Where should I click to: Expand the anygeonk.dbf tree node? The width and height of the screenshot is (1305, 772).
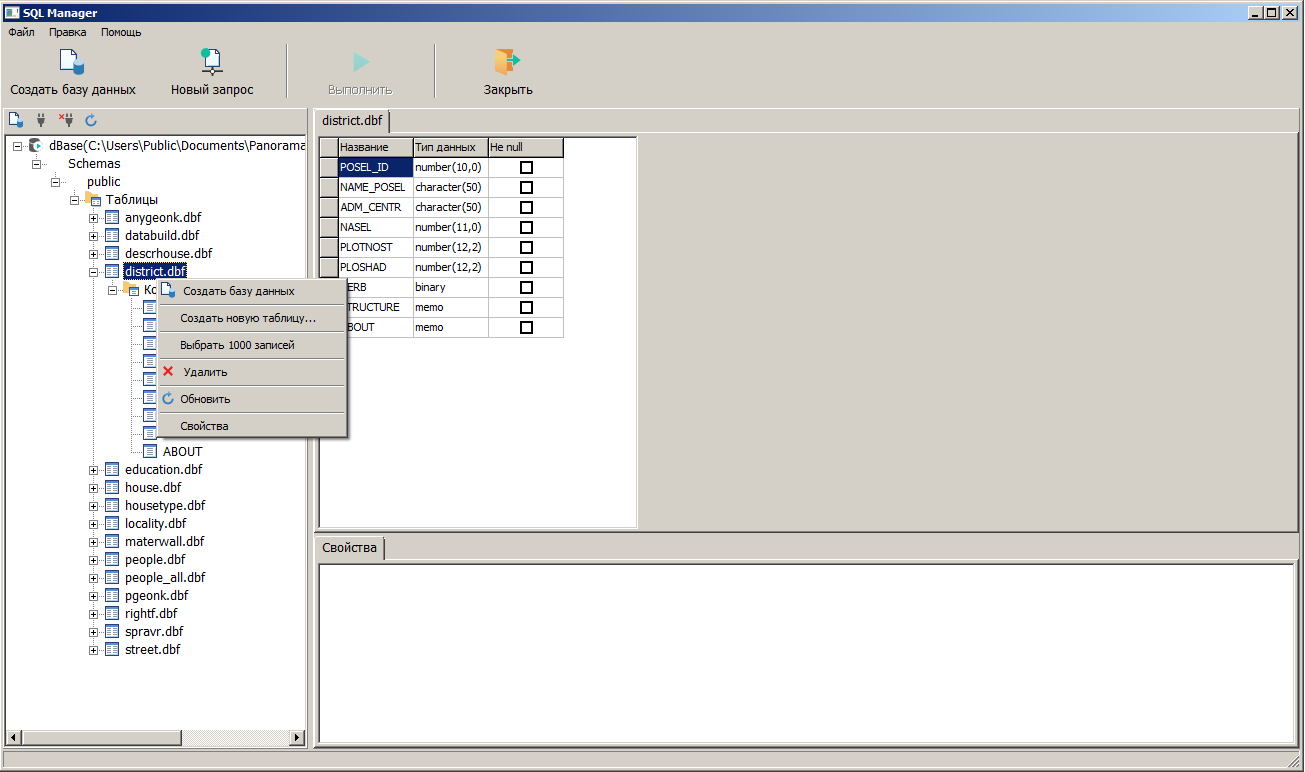coord(94,218)
